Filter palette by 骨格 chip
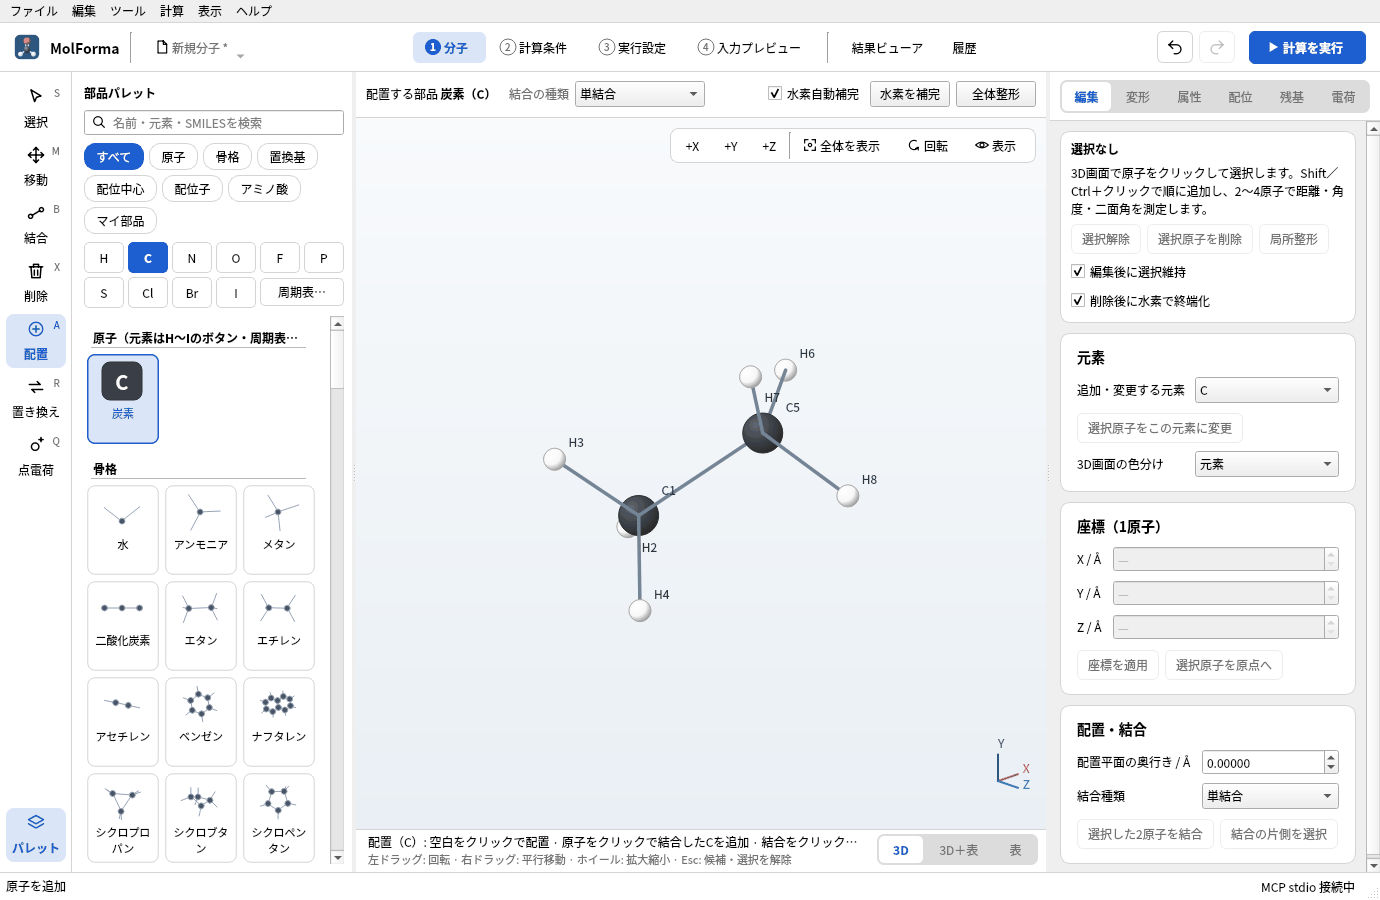The width and height of the screenshot is (1380, 900). (x=228, y=157)
